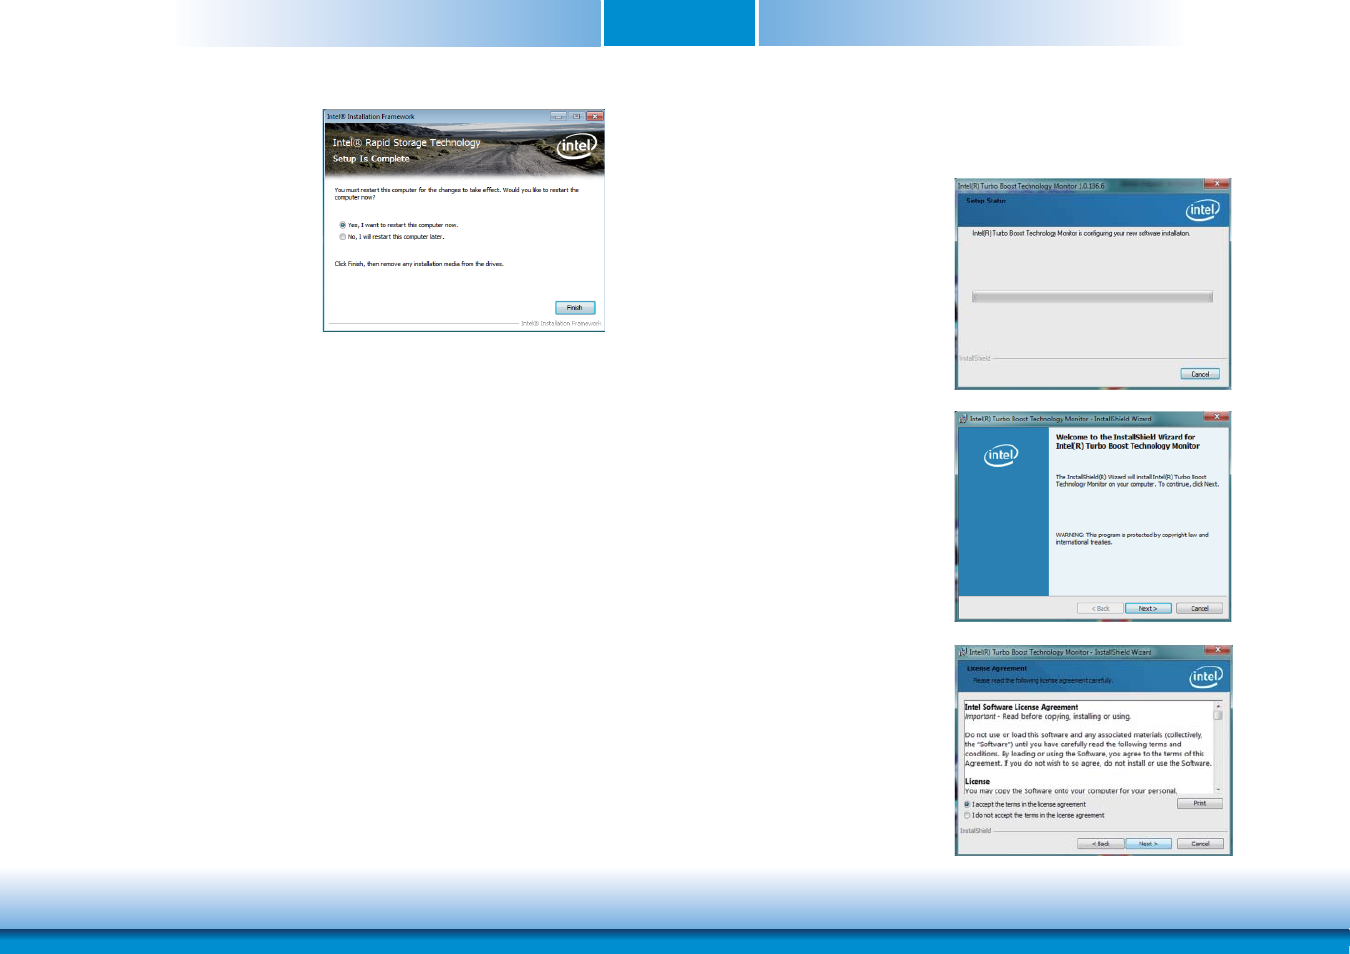Click Next in the Welcome InstallShield Wizard
The image size is (1350, 954).
pos(1148,608)
